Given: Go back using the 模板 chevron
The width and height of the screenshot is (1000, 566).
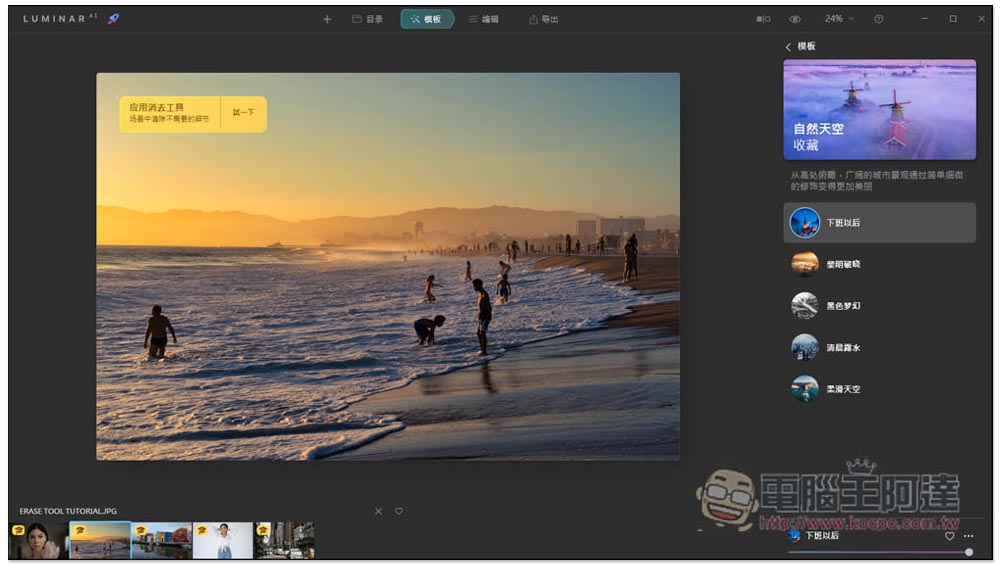Looking at the screenshot, I should (788, 47).
